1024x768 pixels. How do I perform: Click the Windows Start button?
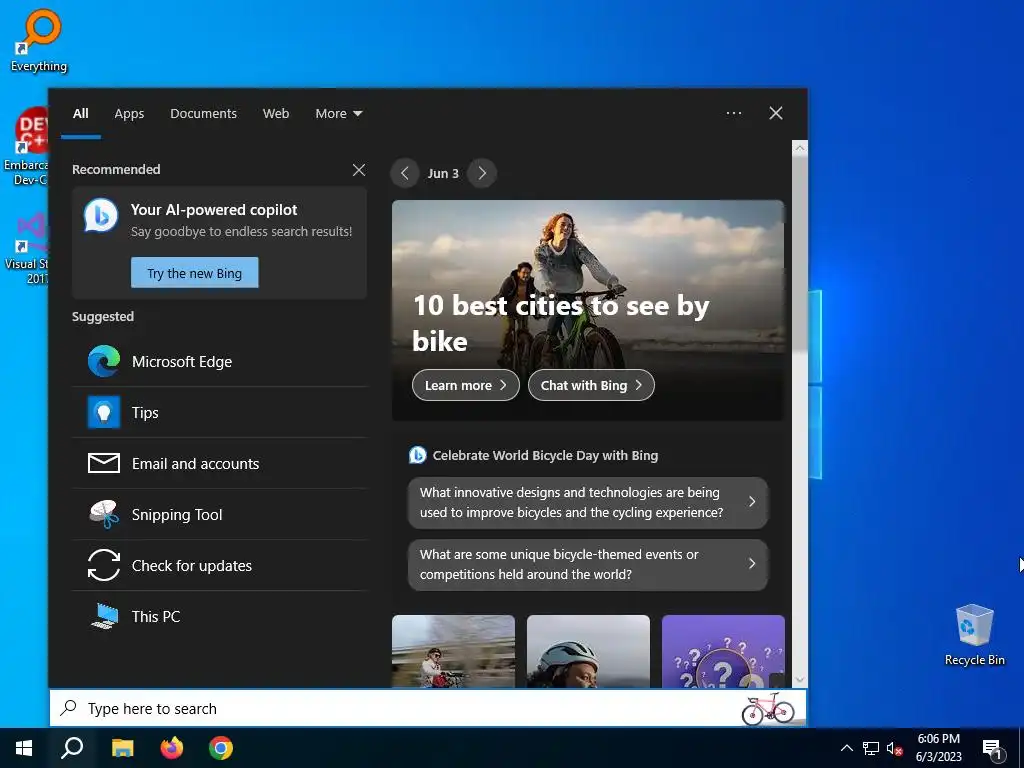click(x=24, y=748)
